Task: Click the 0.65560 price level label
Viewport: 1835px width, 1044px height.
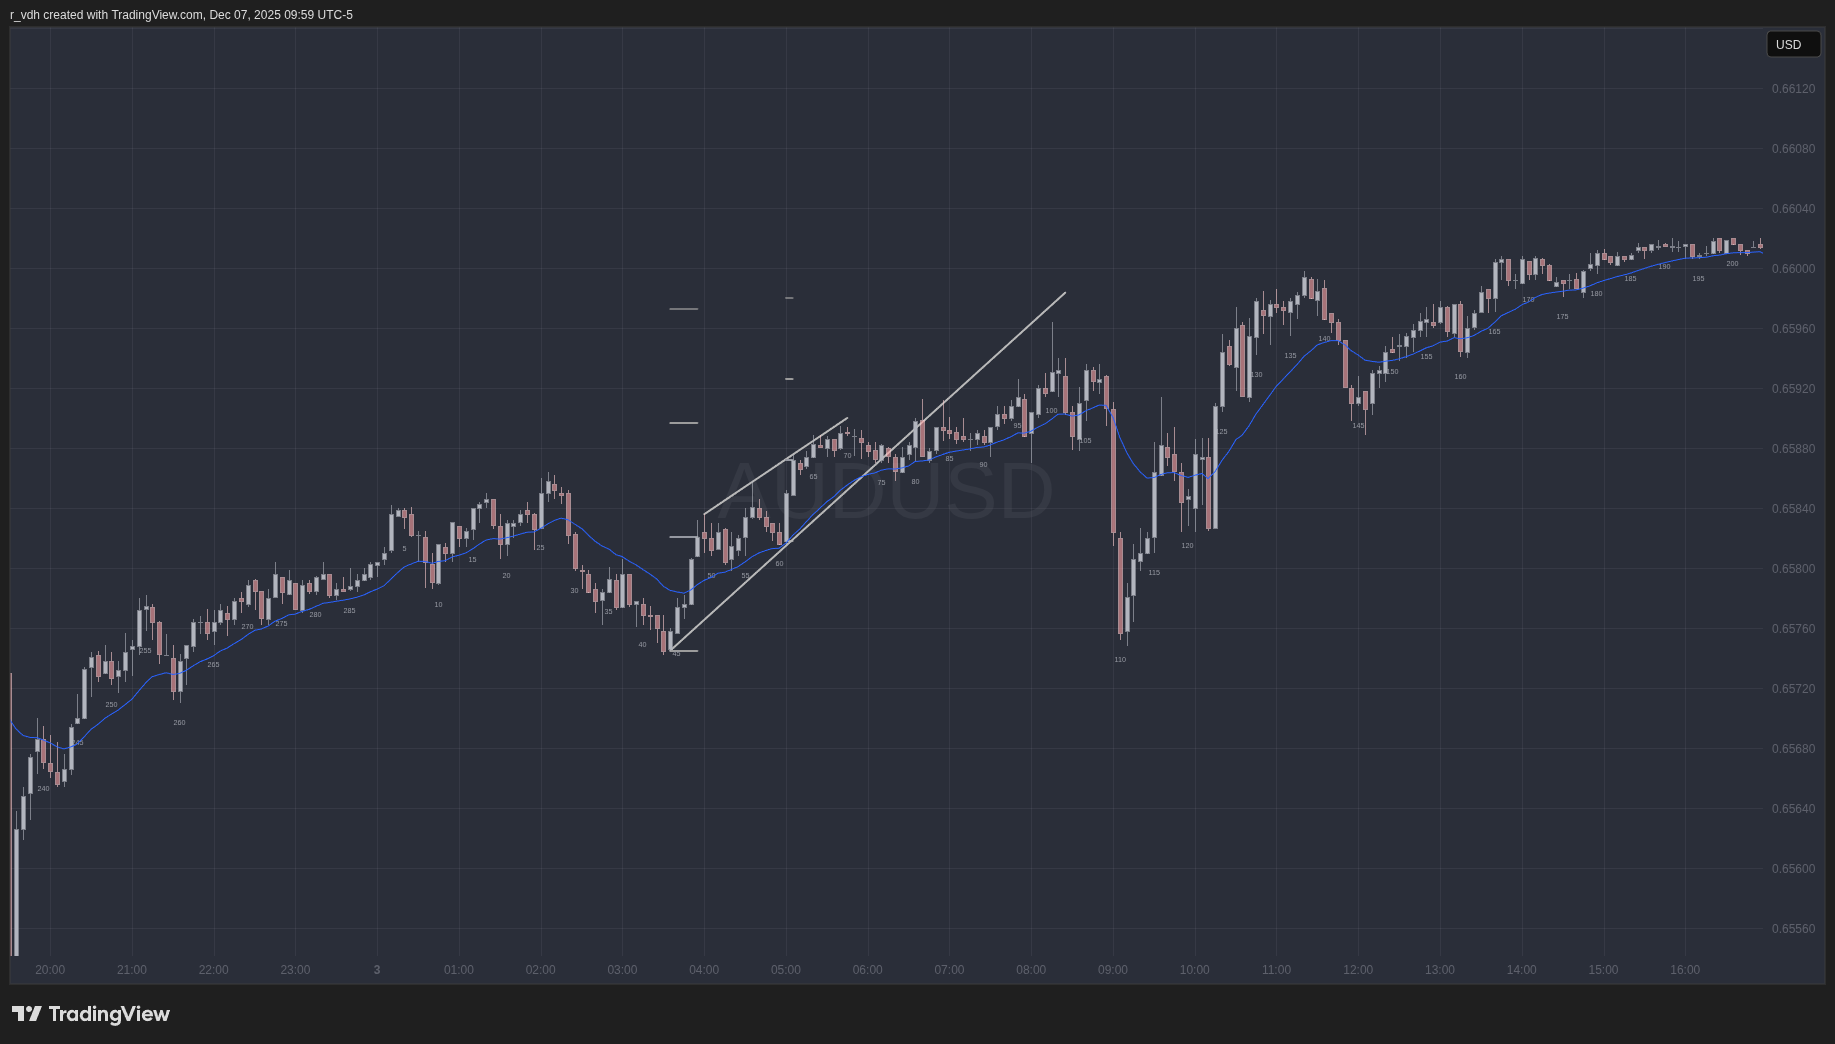Action: coord(1792,929)
